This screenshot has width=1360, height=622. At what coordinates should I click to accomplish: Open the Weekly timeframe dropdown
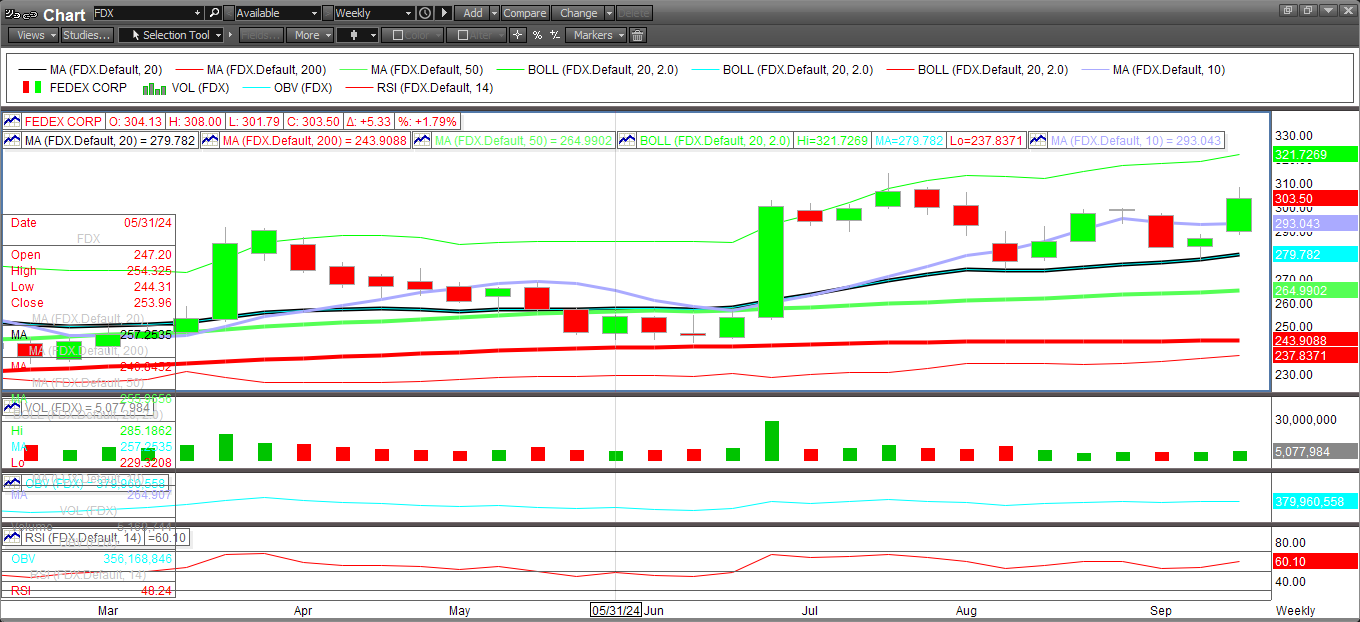(x=373, y=13)
